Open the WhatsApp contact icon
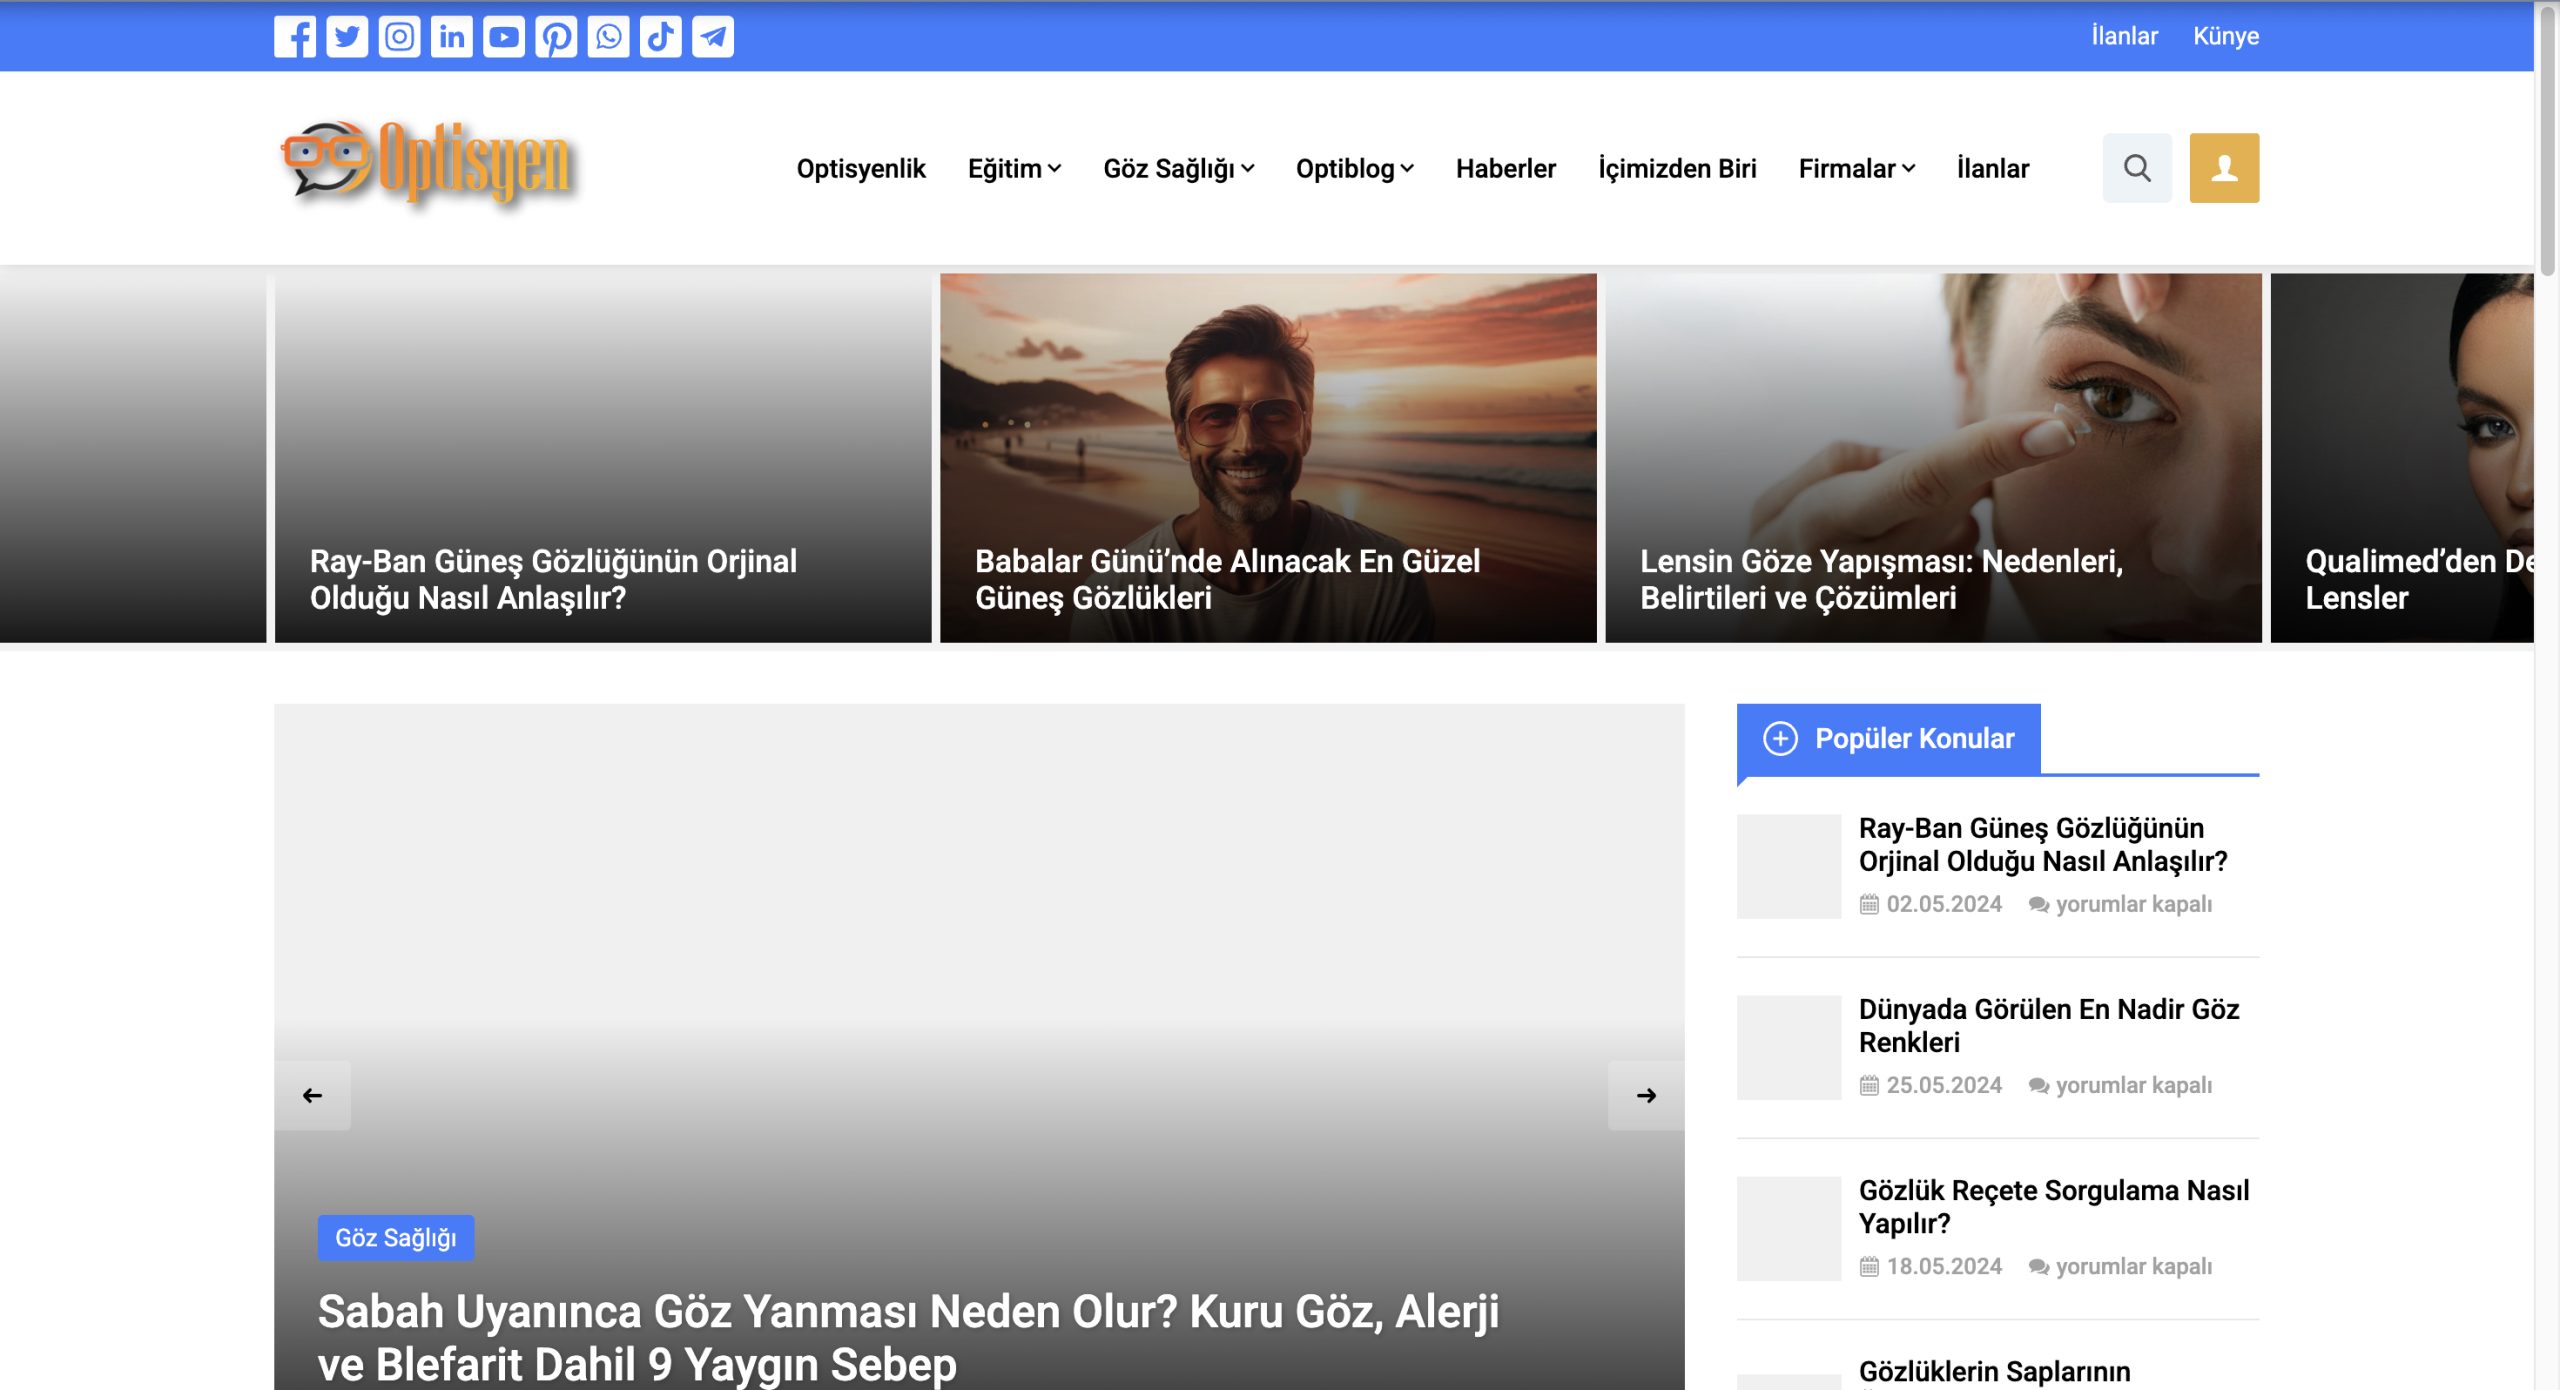Image resolution: width=2560 pixels, height=1390 pixels. (608, 37)
